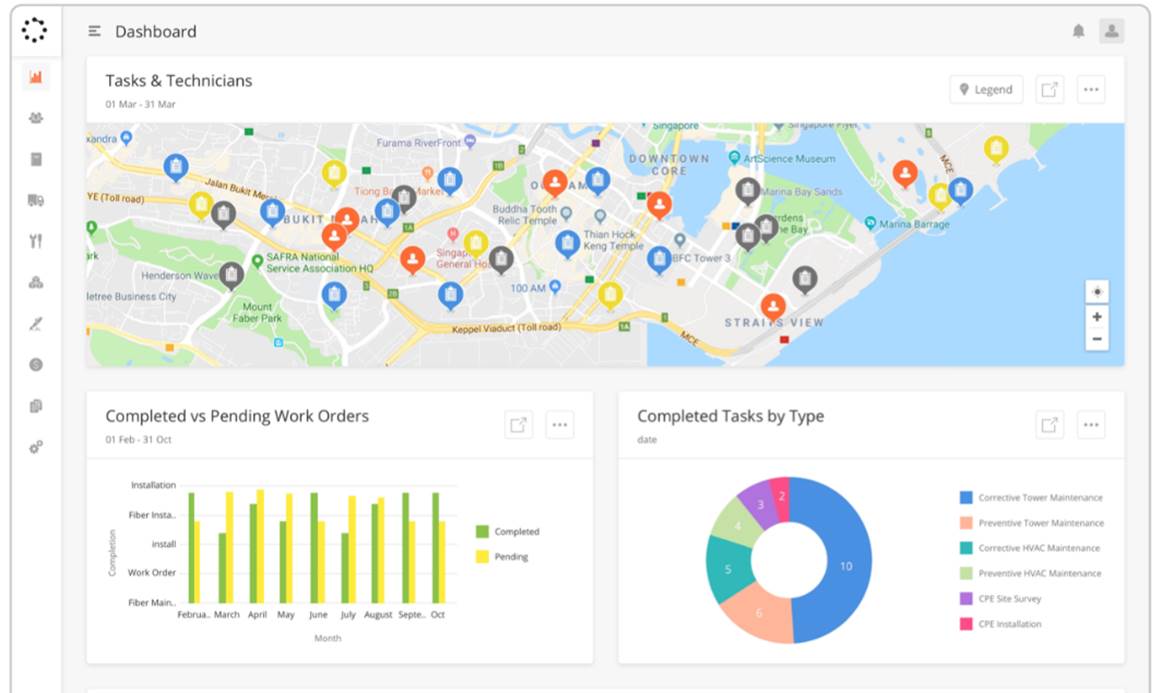
Task: Click the Corrective Tower Maintenance blue legend swatch
Action: point(966,497)
